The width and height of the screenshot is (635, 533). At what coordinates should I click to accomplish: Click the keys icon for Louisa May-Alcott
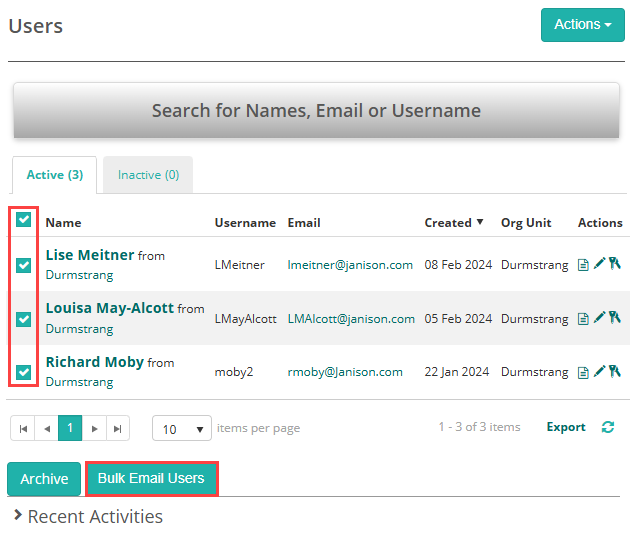pos(614,319)
